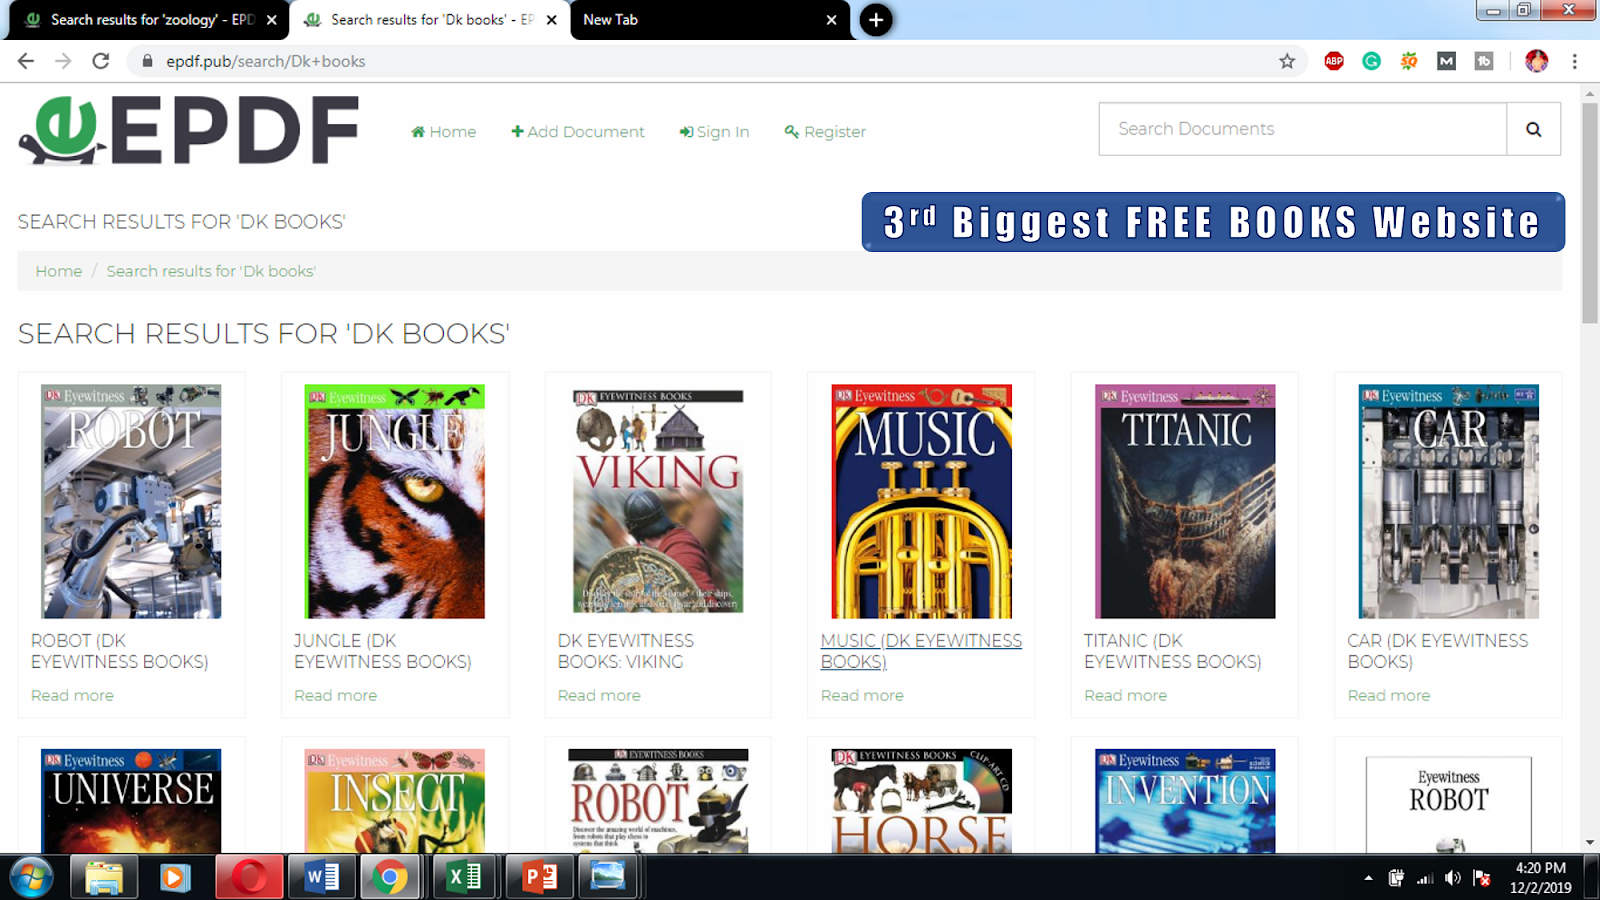Open the media player taskbar icon

pos(175,878)
